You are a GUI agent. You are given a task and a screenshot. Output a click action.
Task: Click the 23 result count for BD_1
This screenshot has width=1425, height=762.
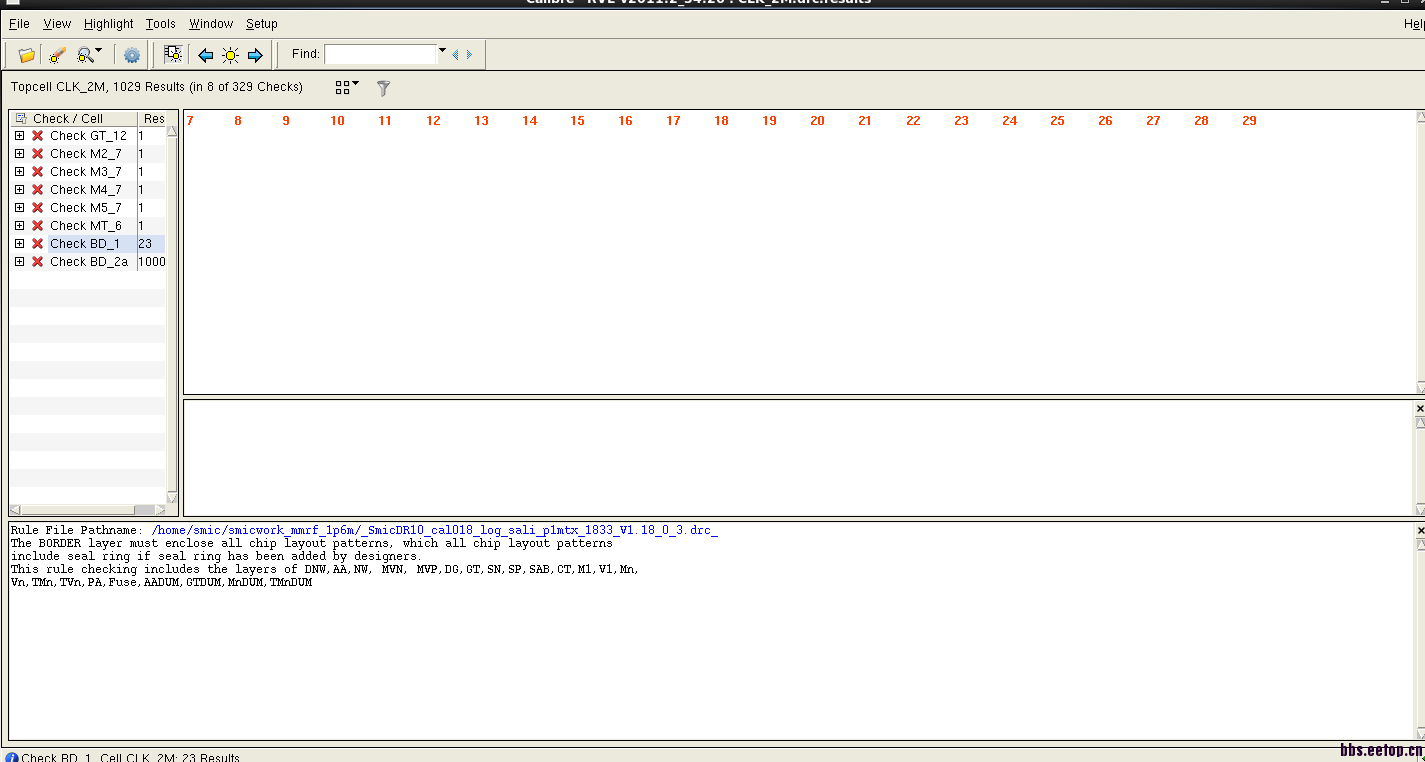(x=145, y=244)
